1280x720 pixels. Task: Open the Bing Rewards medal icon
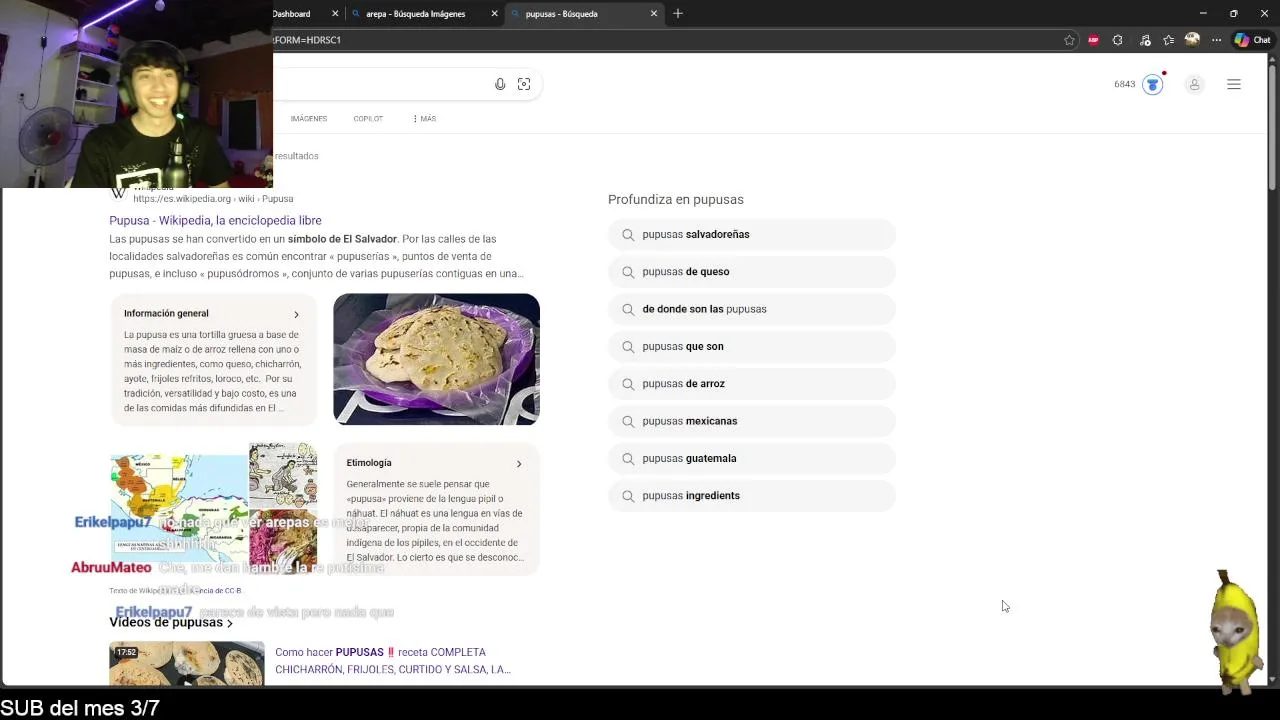point(1153,84)
